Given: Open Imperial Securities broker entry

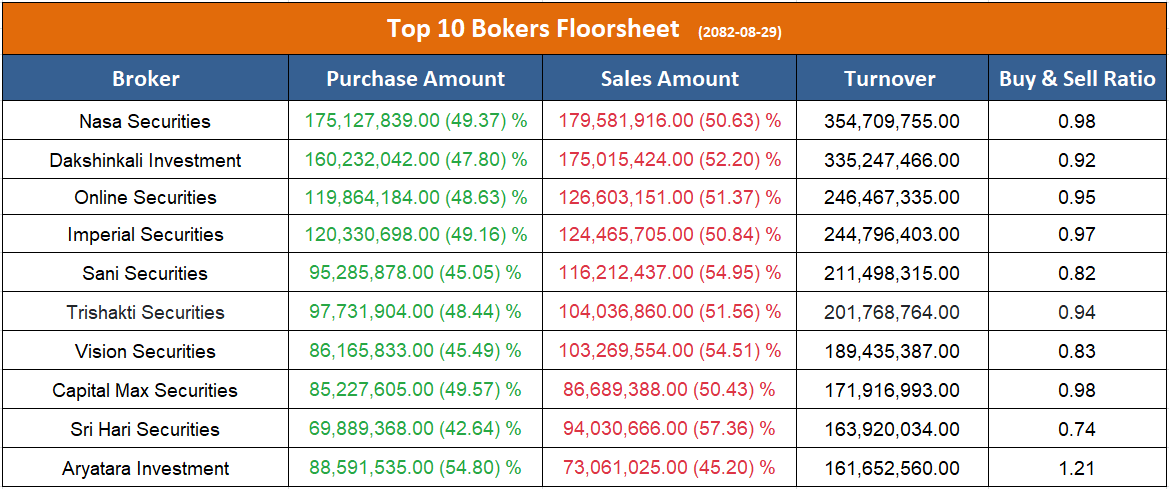Looking at the screenshot, I should coord(145,235).
